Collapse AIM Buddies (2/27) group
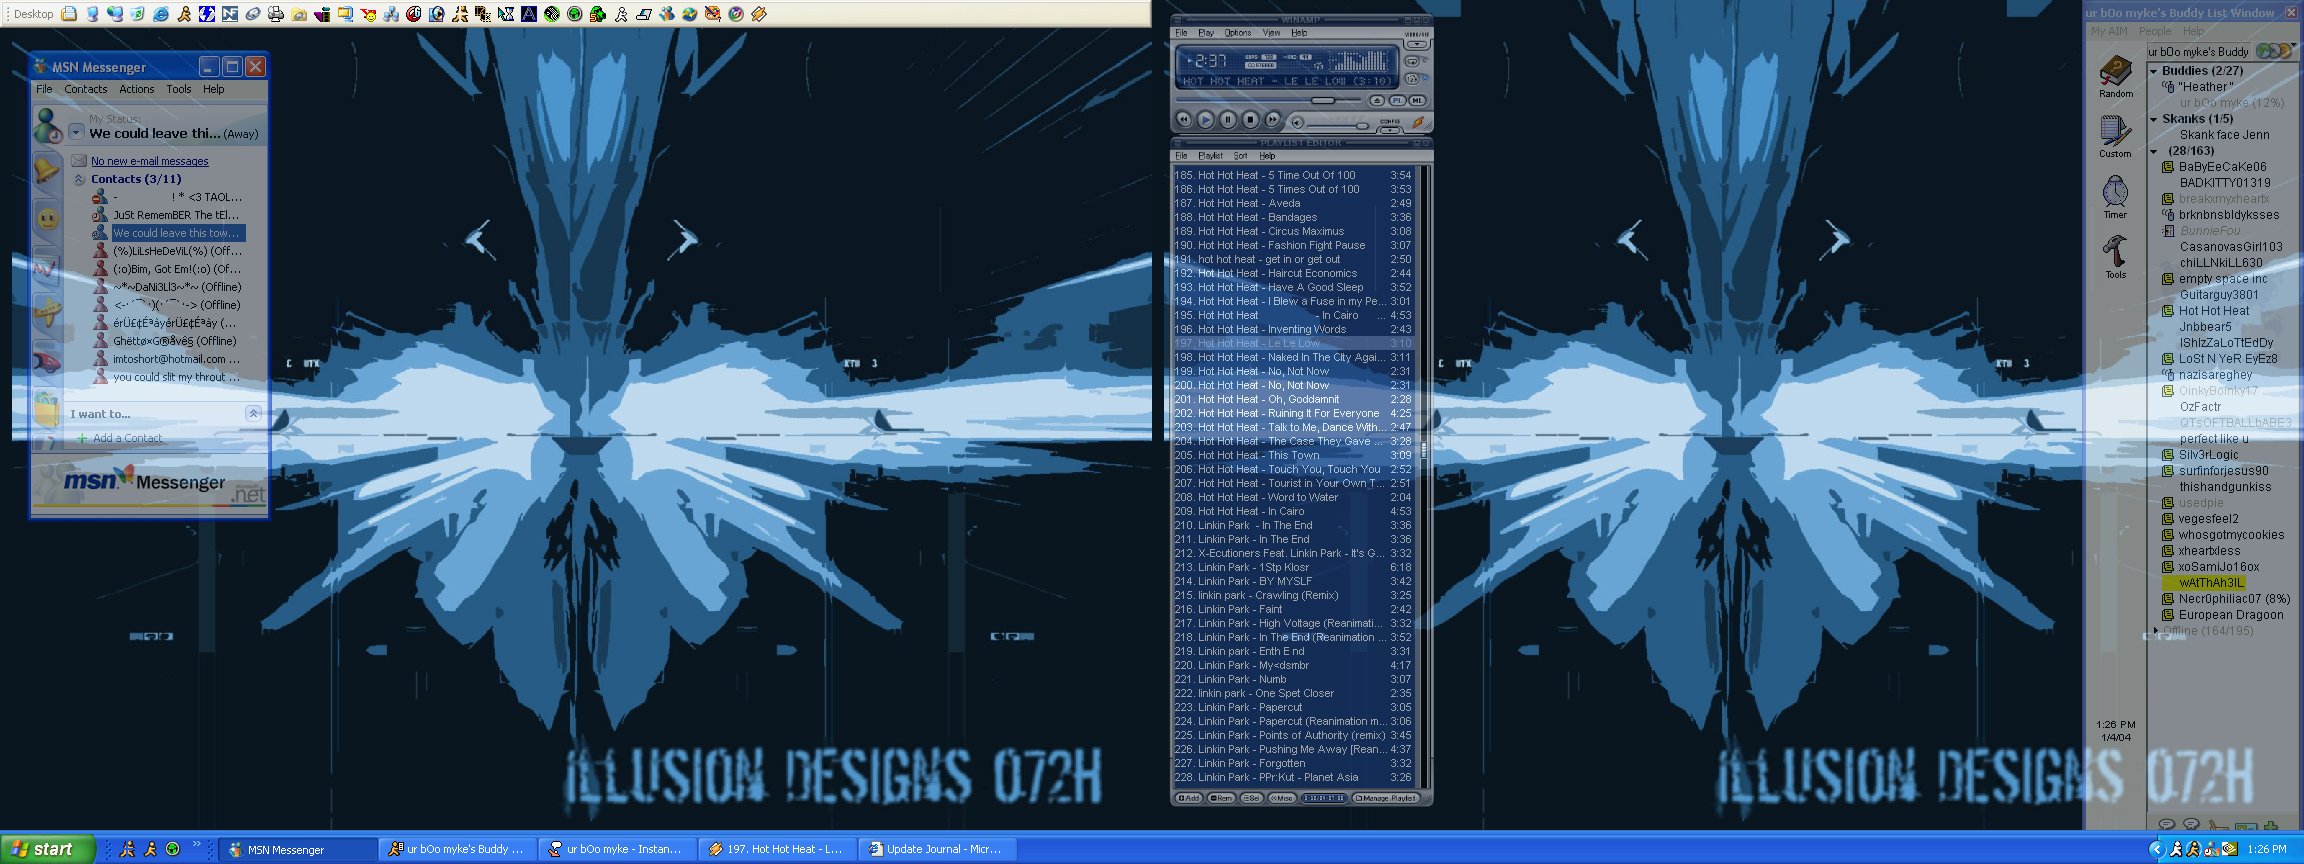 pos(2153,71)
